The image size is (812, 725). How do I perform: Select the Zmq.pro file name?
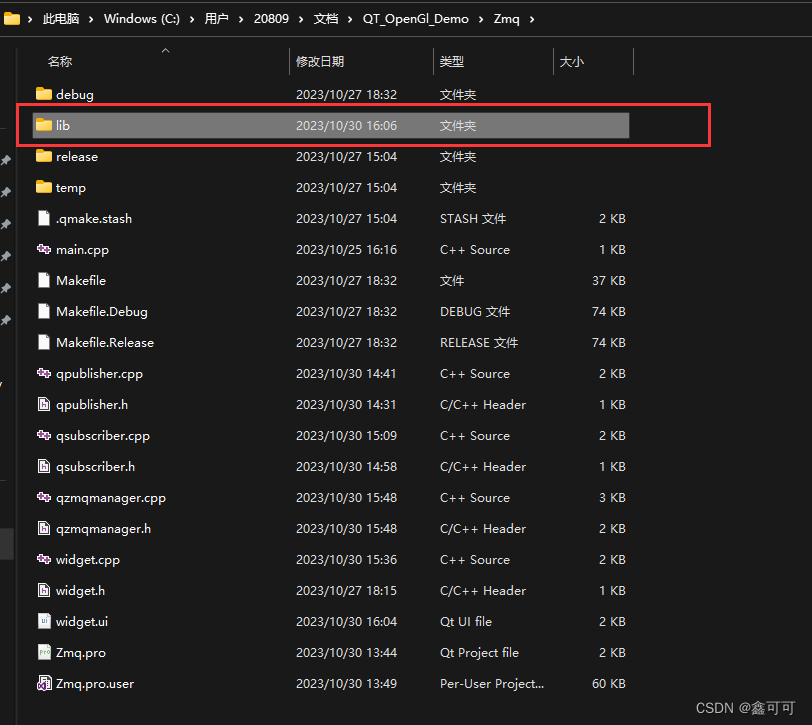coord(81,653)
